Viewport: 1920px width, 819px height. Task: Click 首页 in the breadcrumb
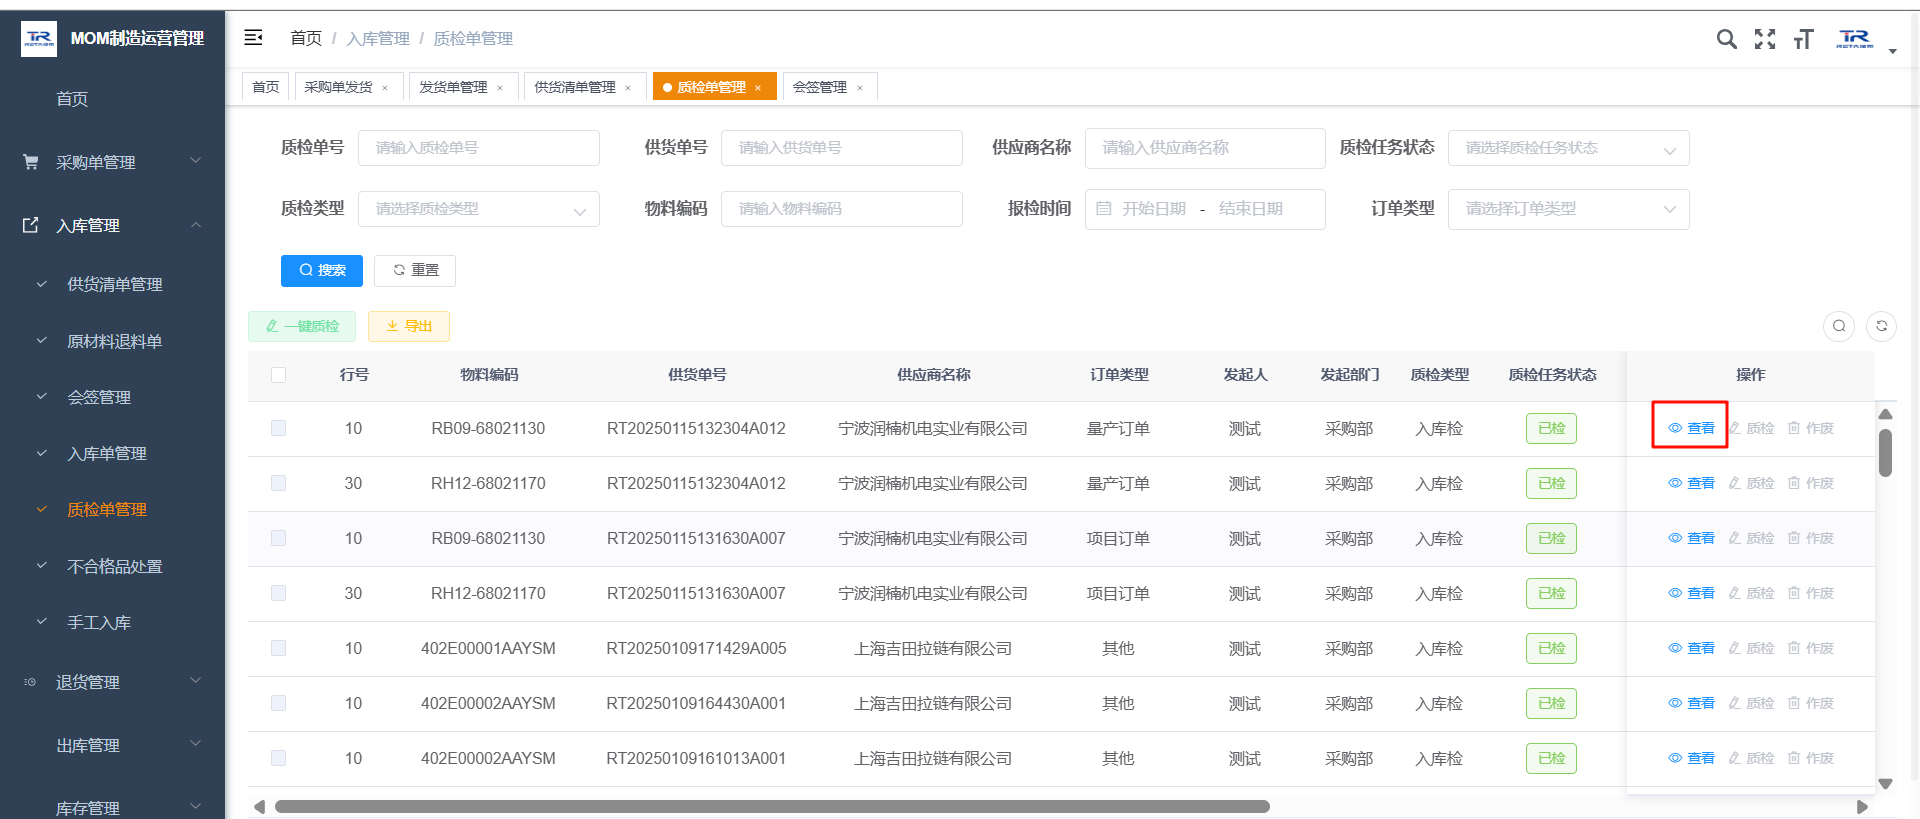click(306, 38)
